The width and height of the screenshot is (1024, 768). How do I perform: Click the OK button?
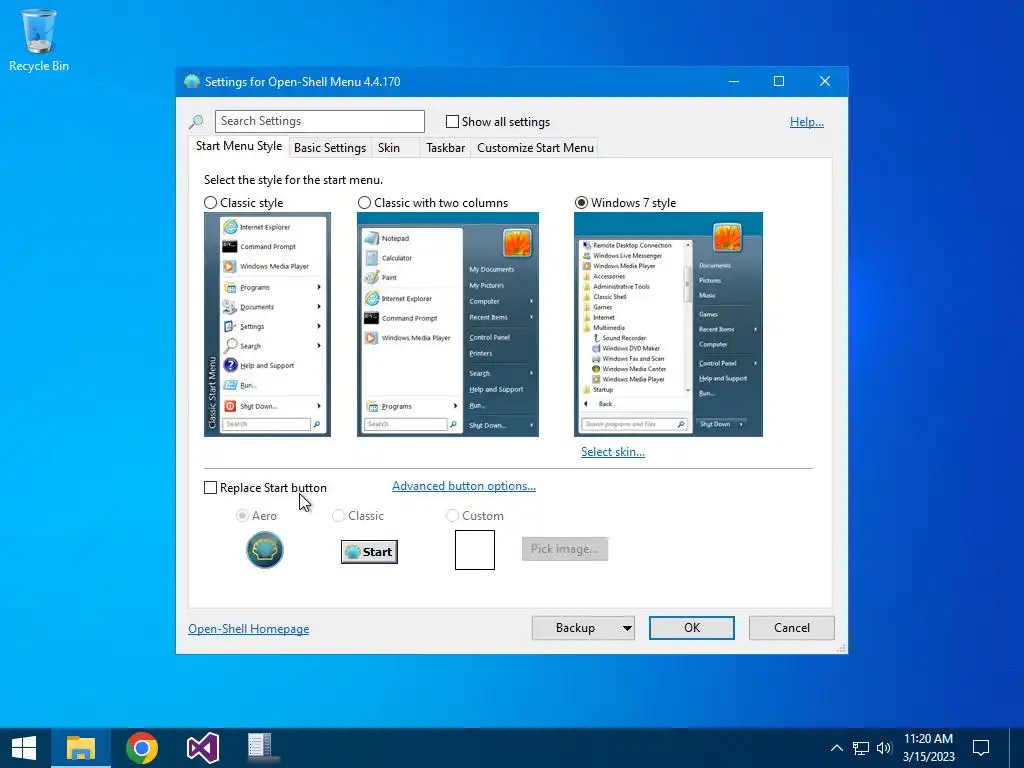[x=692, y=628]
